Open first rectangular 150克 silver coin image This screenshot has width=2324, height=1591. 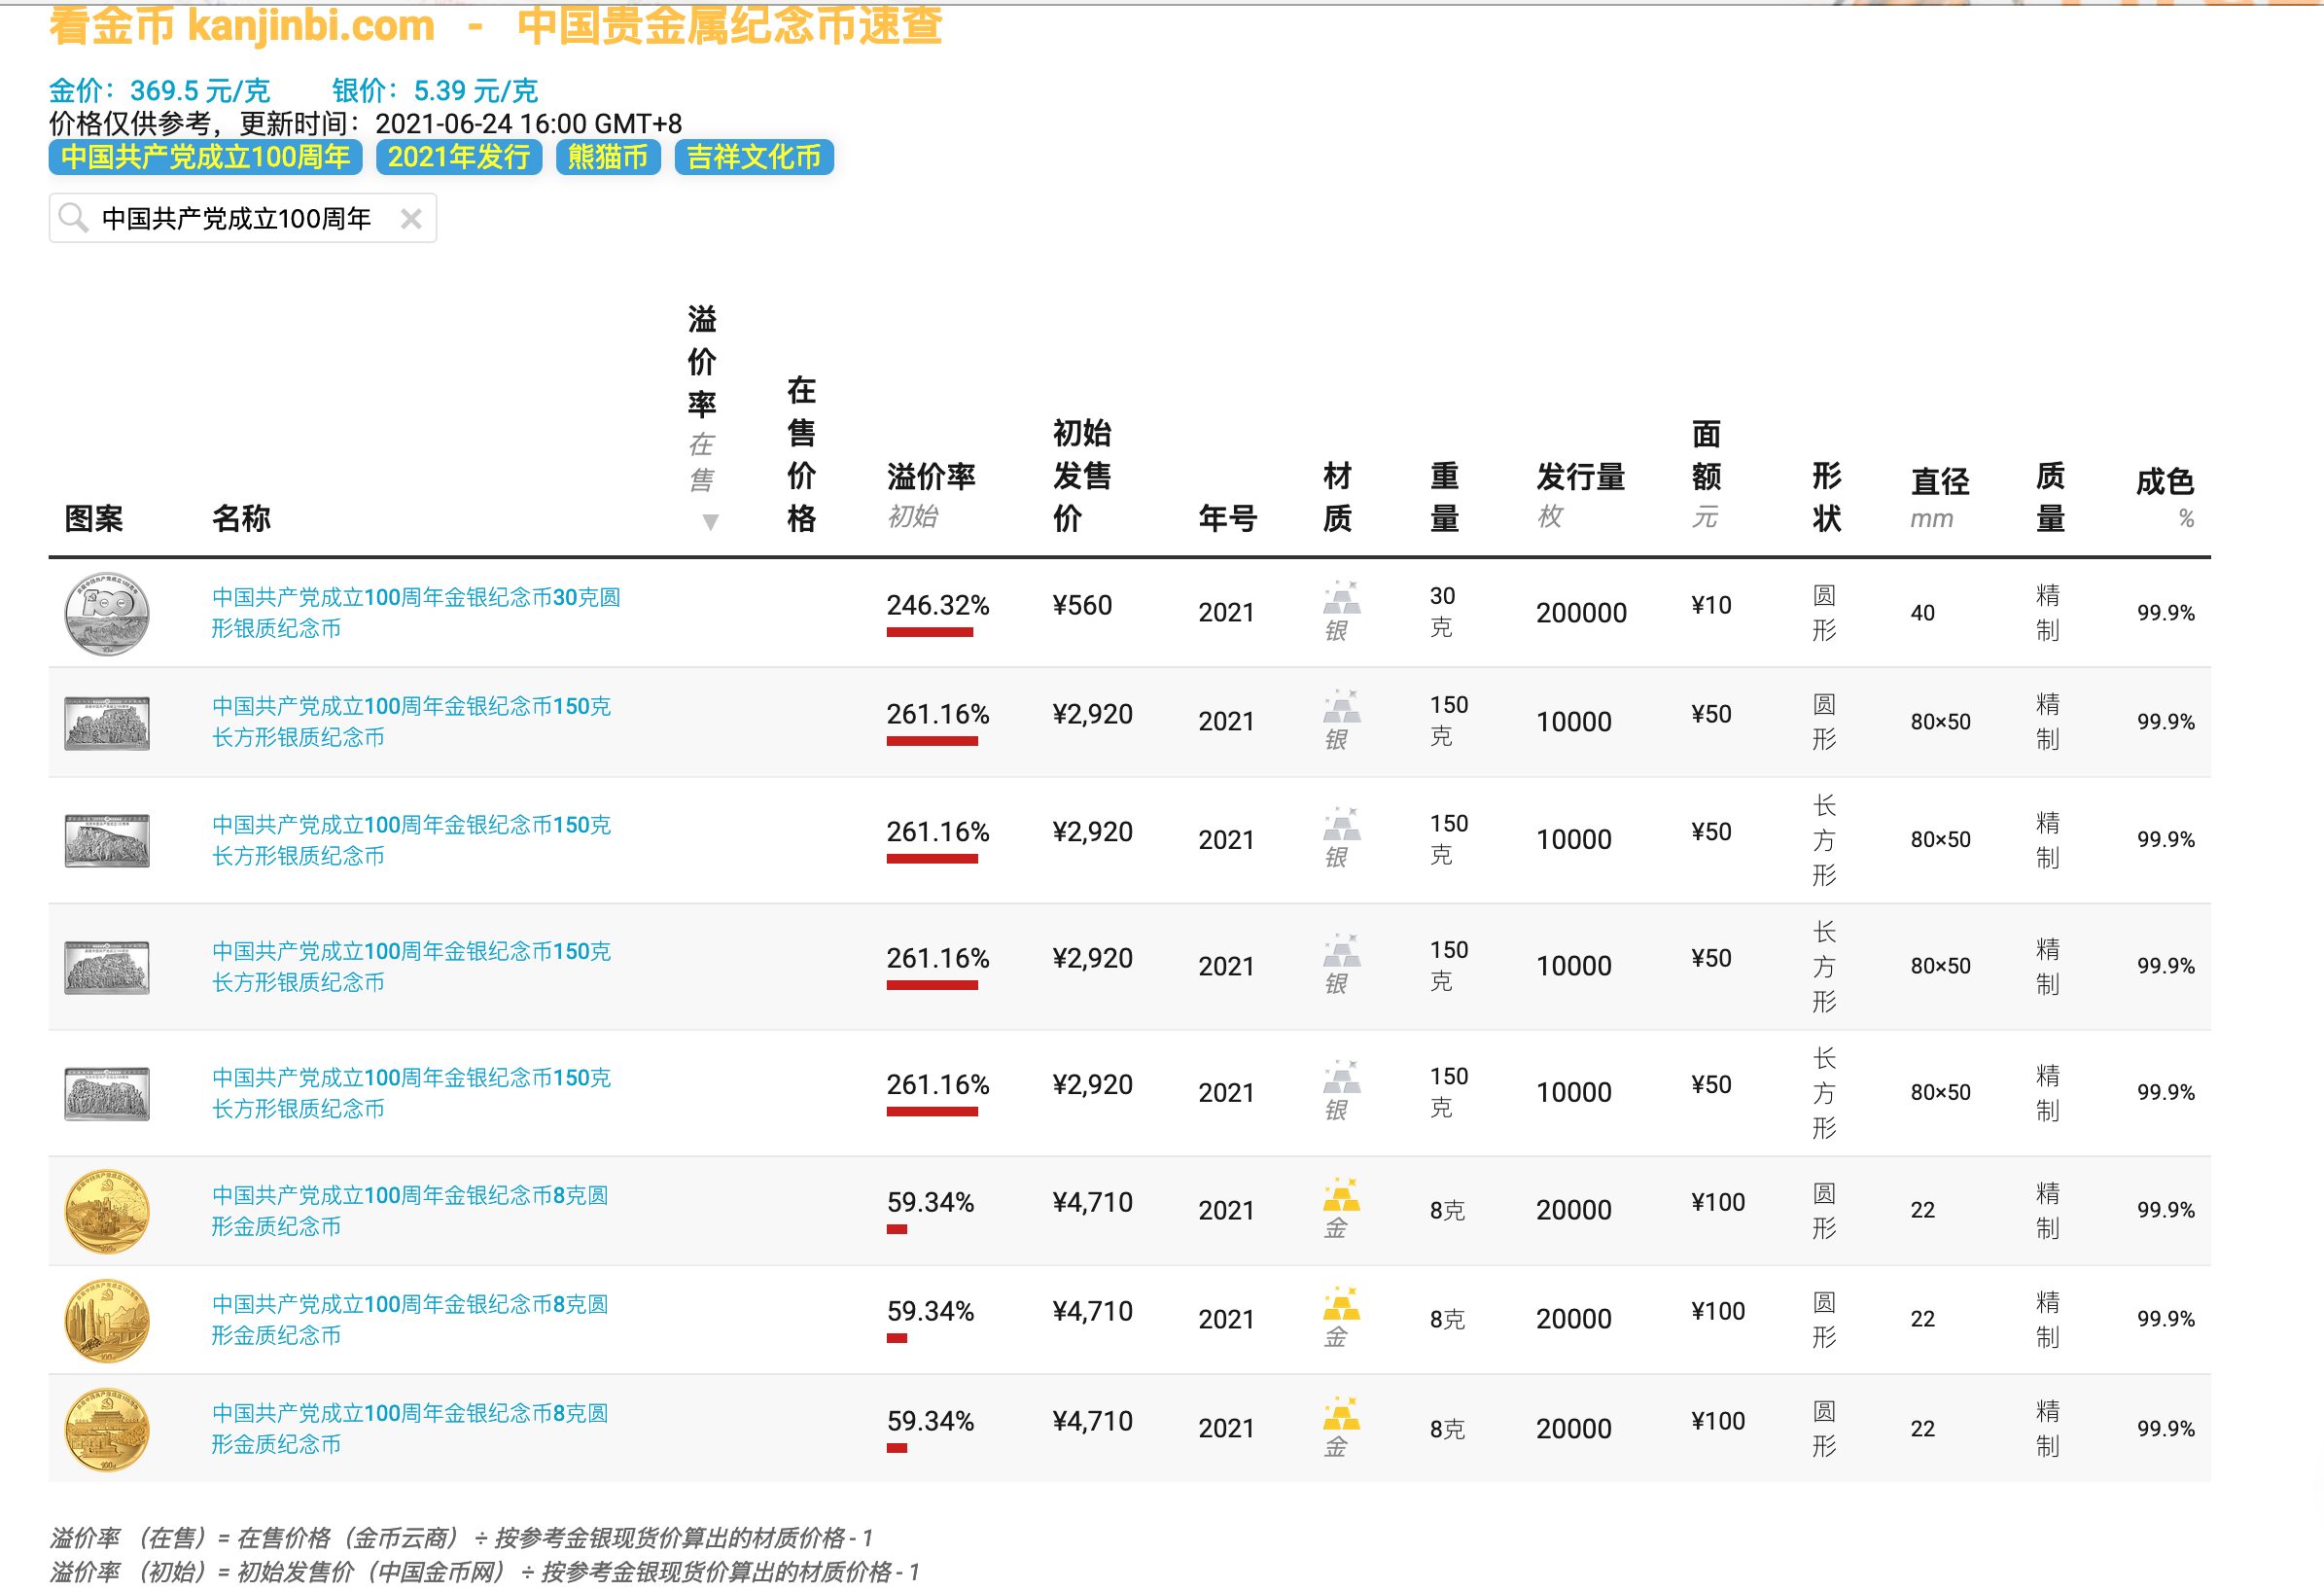107,722
